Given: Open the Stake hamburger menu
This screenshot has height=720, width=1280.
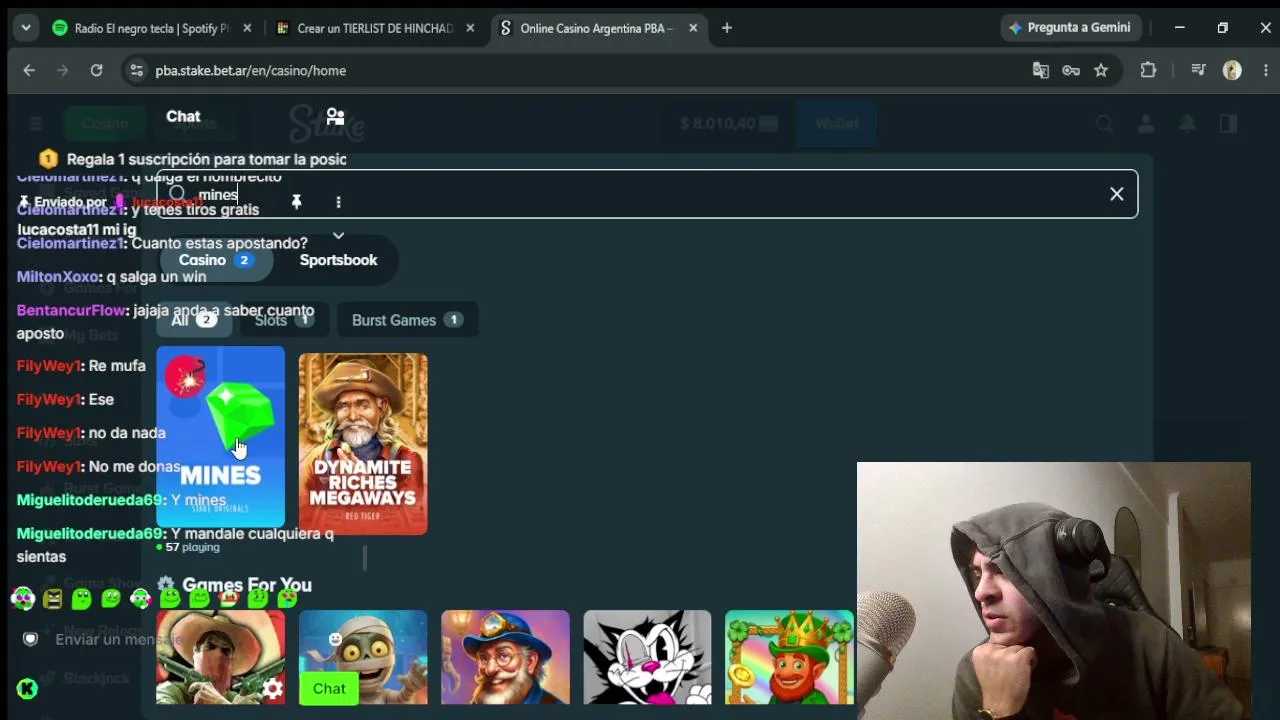Looking at the screenshot, I should point(36,124).
